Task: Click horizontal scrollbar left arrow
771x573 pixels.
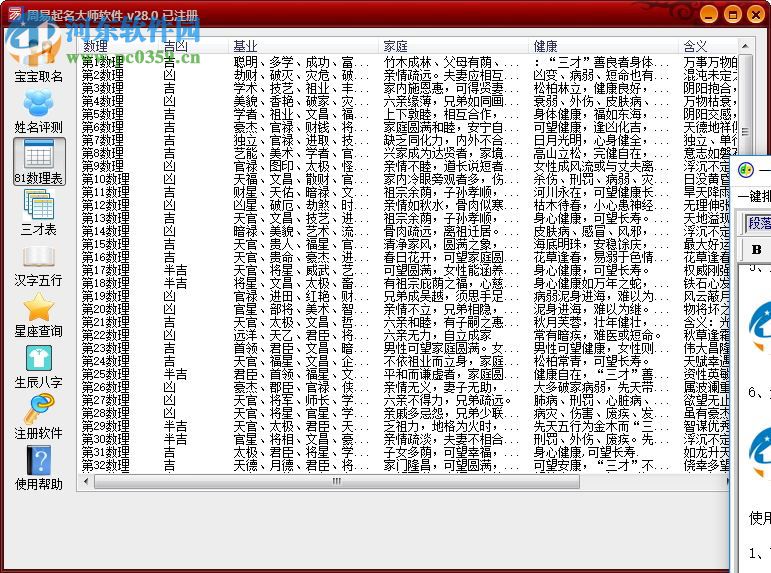Action: 87,481
